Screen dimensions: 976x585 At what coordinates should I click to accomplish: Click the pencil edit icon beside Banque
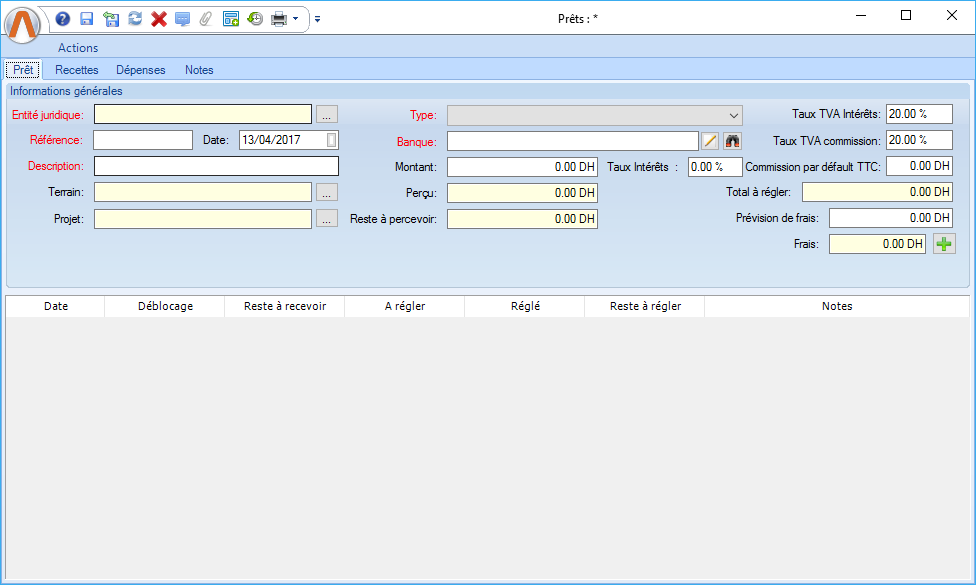pyautogui.click(x=710, y=141)
